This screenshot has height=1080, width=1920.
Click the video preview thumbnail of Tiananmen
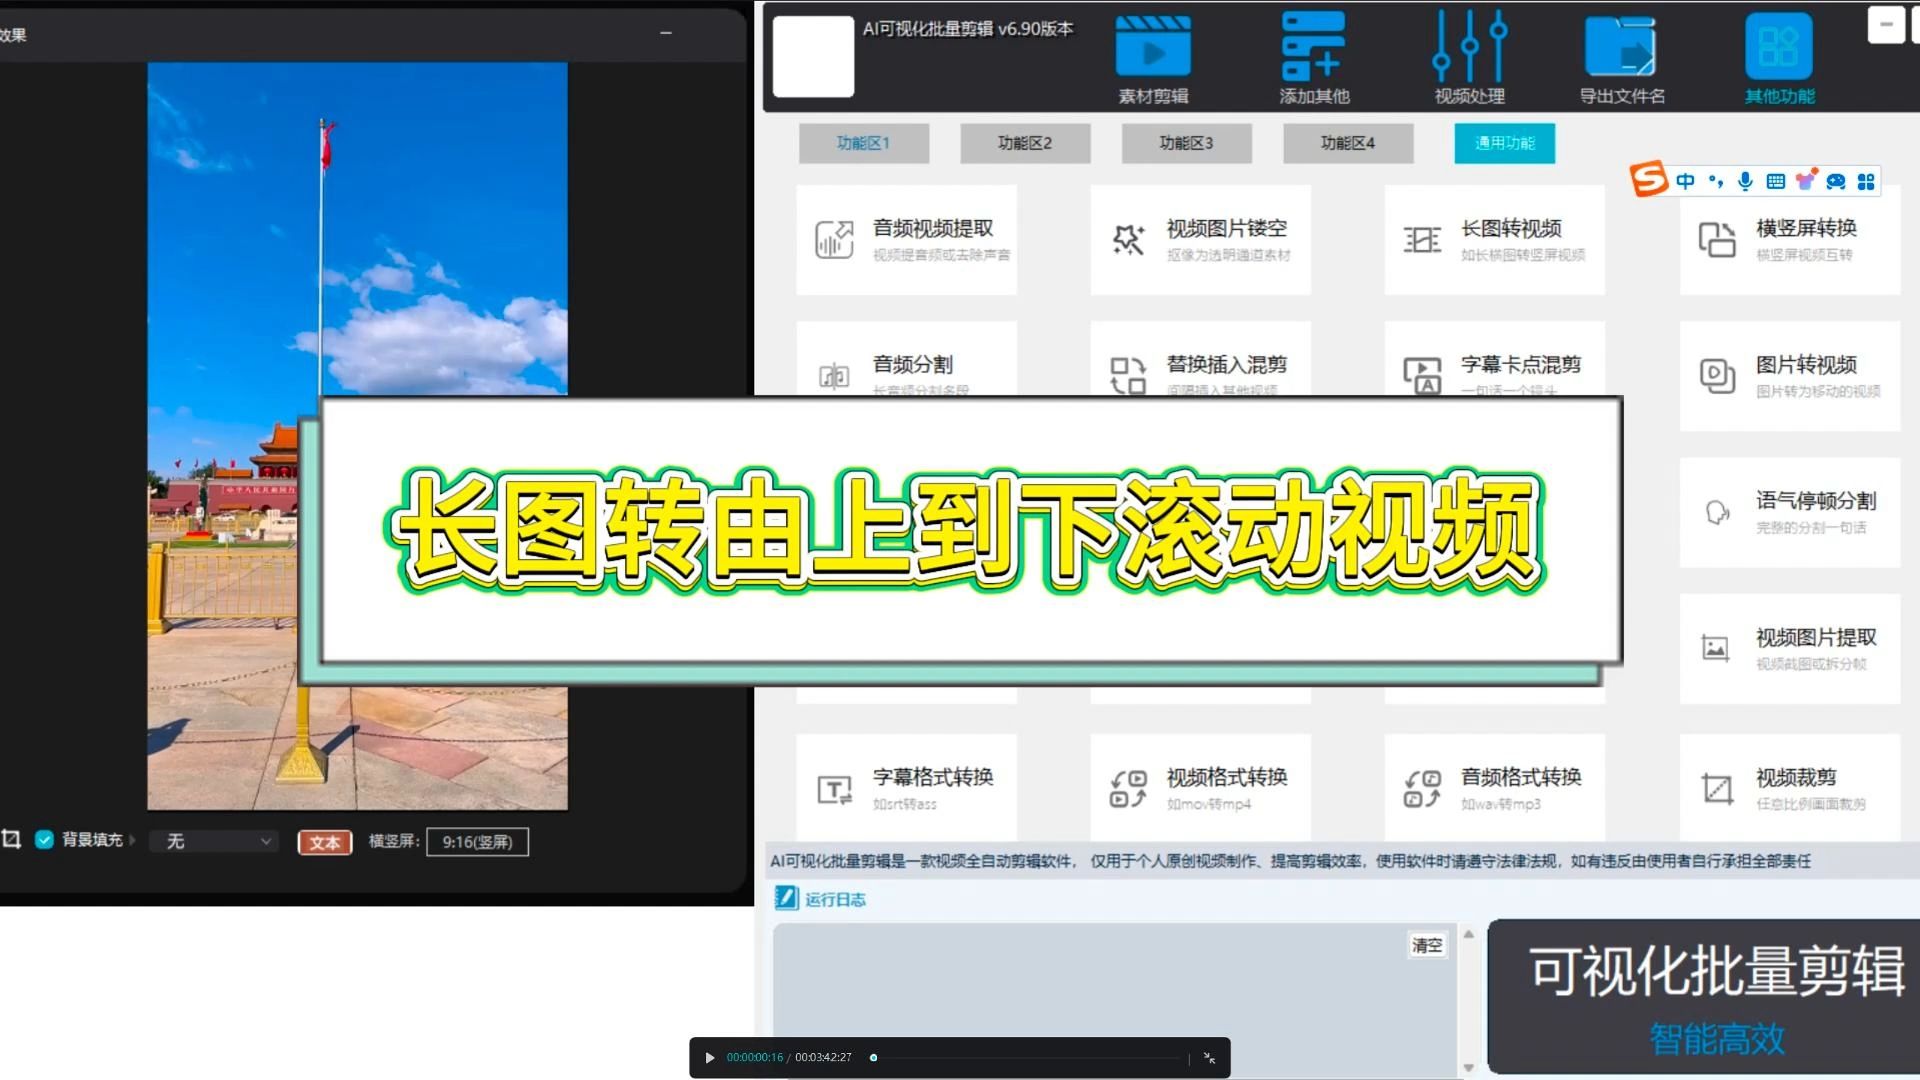point(357,436)
